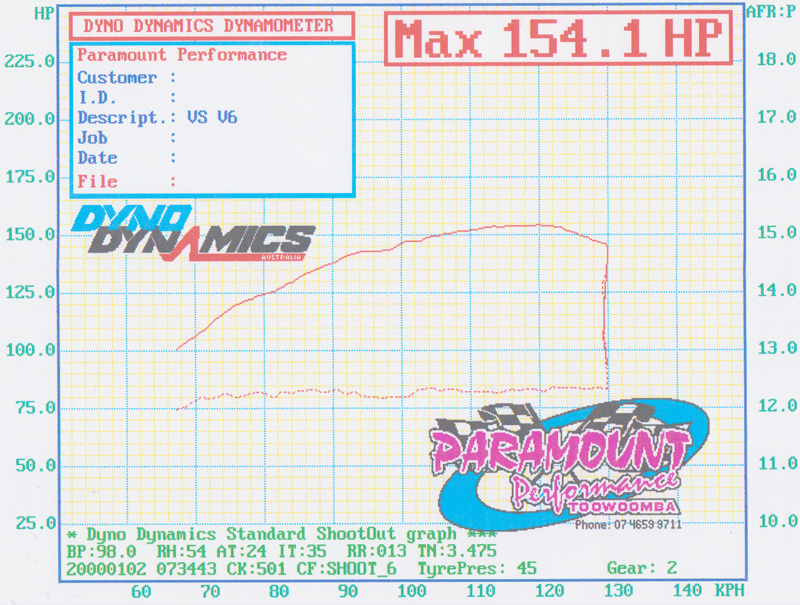
Task: Click the 'Paramount Performance' header text
Action: (182, 55)
